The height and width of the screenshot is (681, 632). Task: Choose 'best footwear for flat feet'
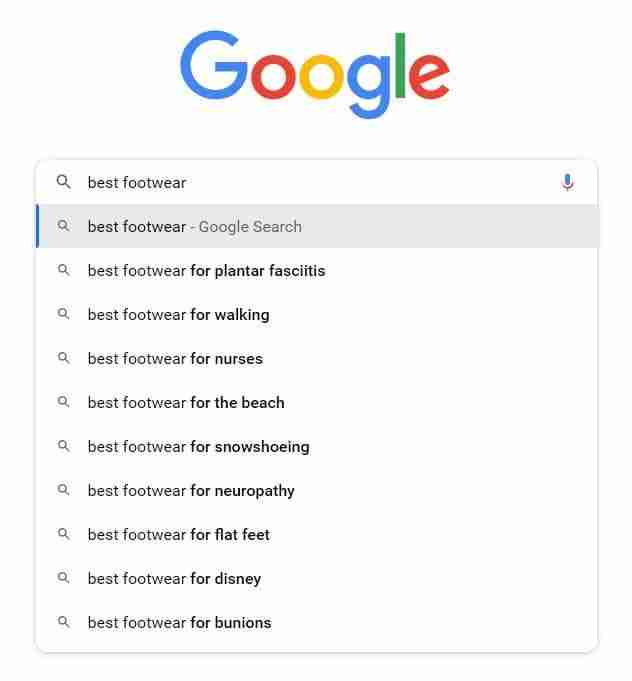pyautogui.click(x=178, y=535)
